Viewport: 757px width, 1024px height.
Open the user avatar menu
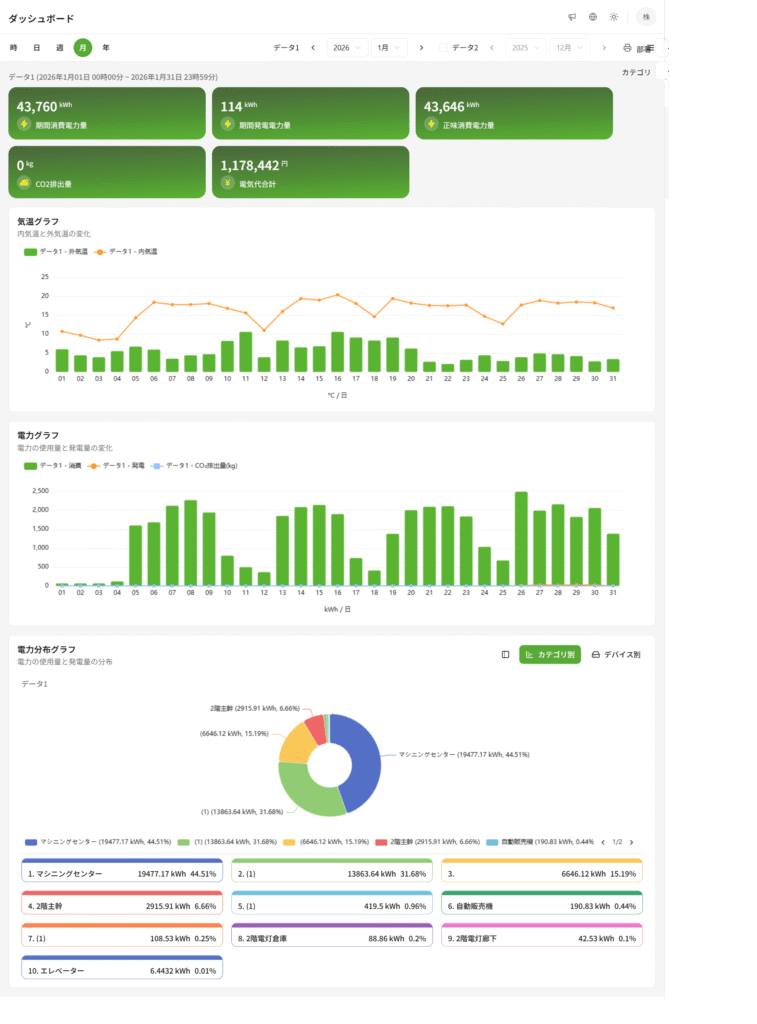(646, 17)
